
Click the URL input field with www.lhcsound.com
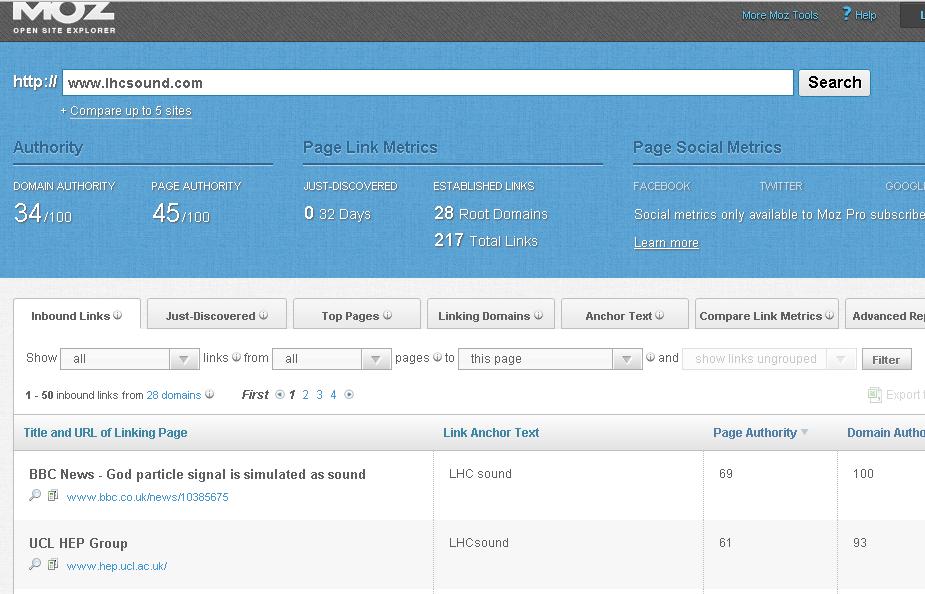coord(428,83)
